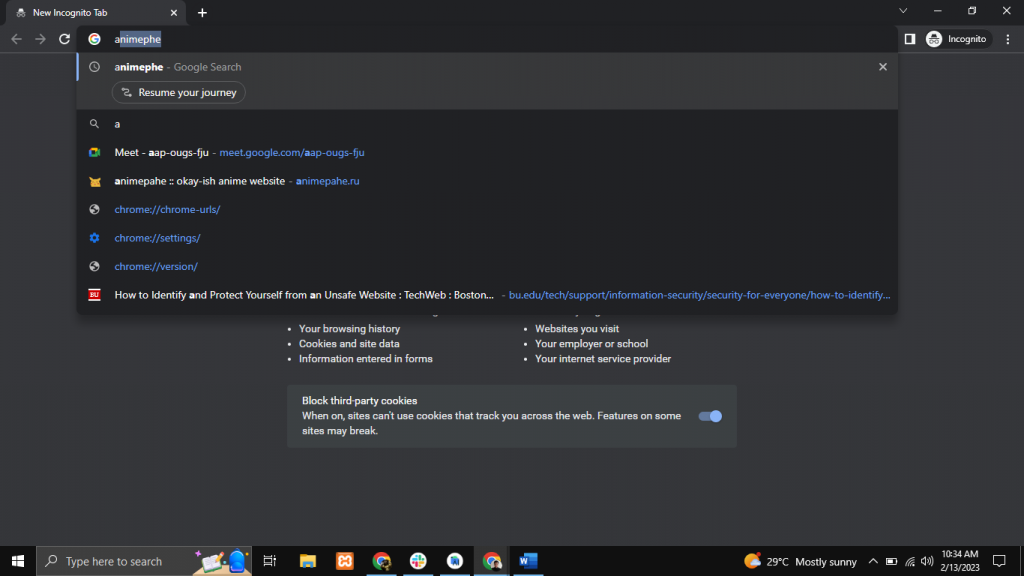Open File Explorer from taskbar
This screenshot has height=576, width=1024.
308,561
